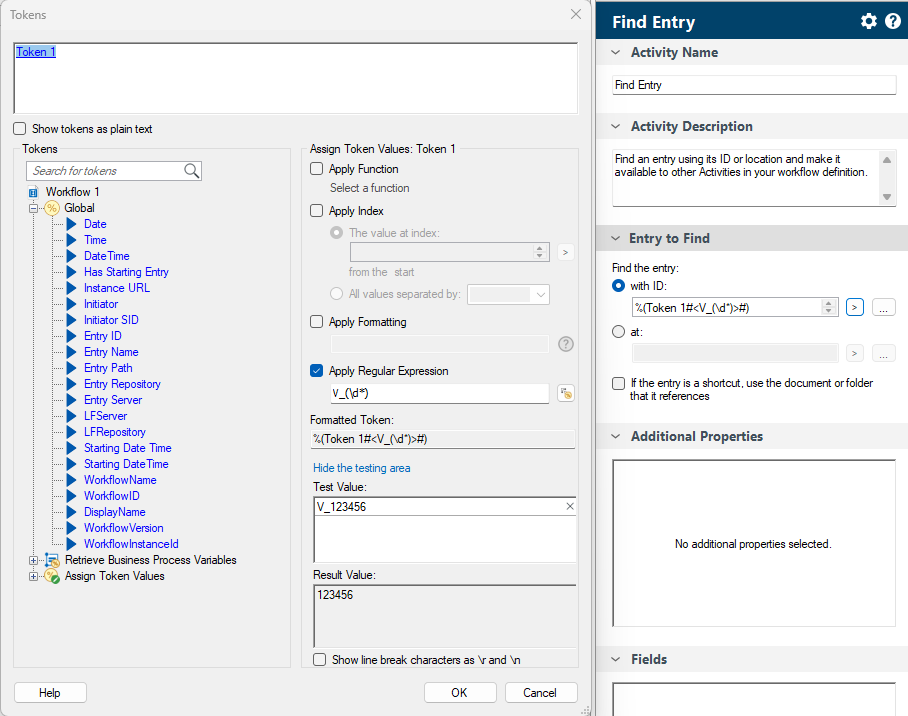Viewport: 908px width, 716px height.
Task: Open Find Entry settings gear icon
Action: coord(868,22)
